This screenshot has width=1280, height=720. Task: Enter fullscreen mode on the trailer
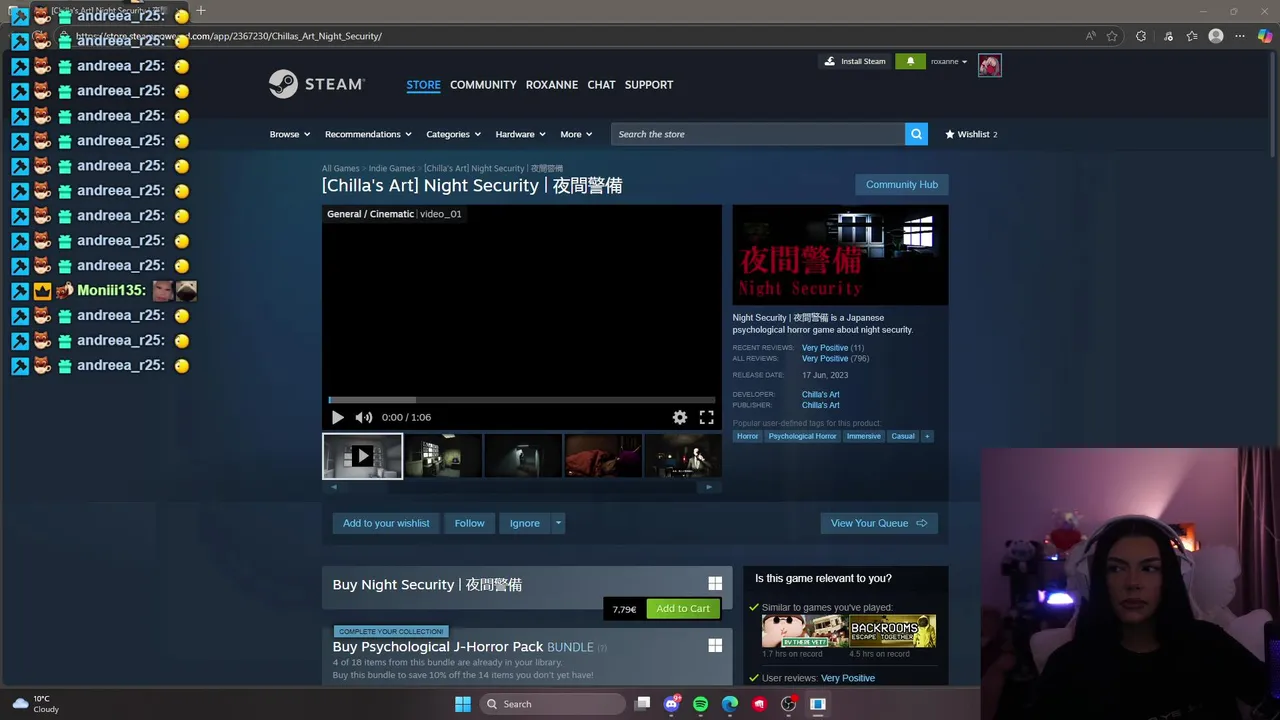pyautogui.click(x=707, y=417)
